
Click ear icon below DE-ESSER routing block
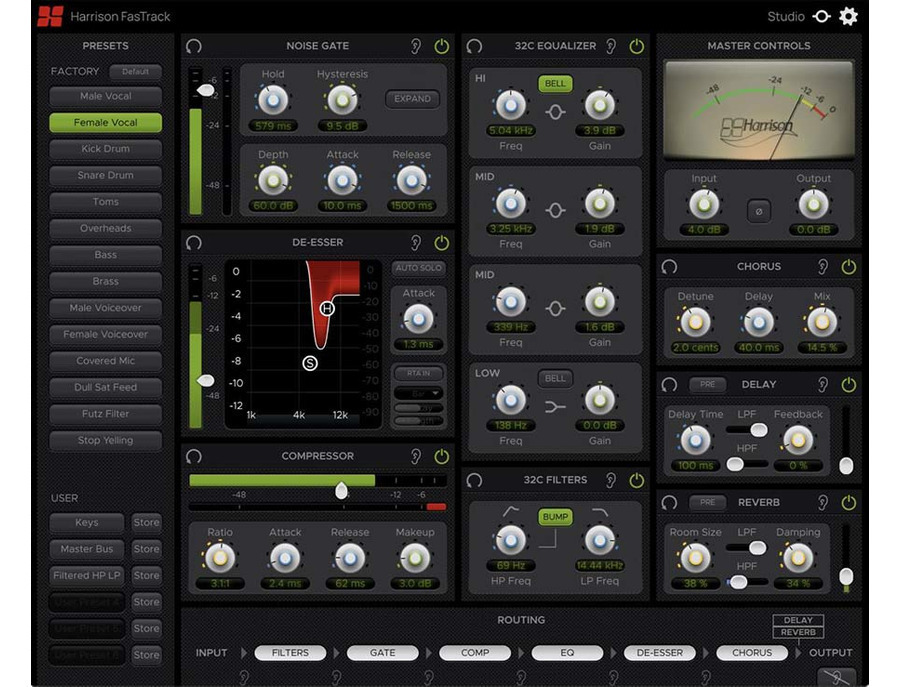click(x=614, y=677)
